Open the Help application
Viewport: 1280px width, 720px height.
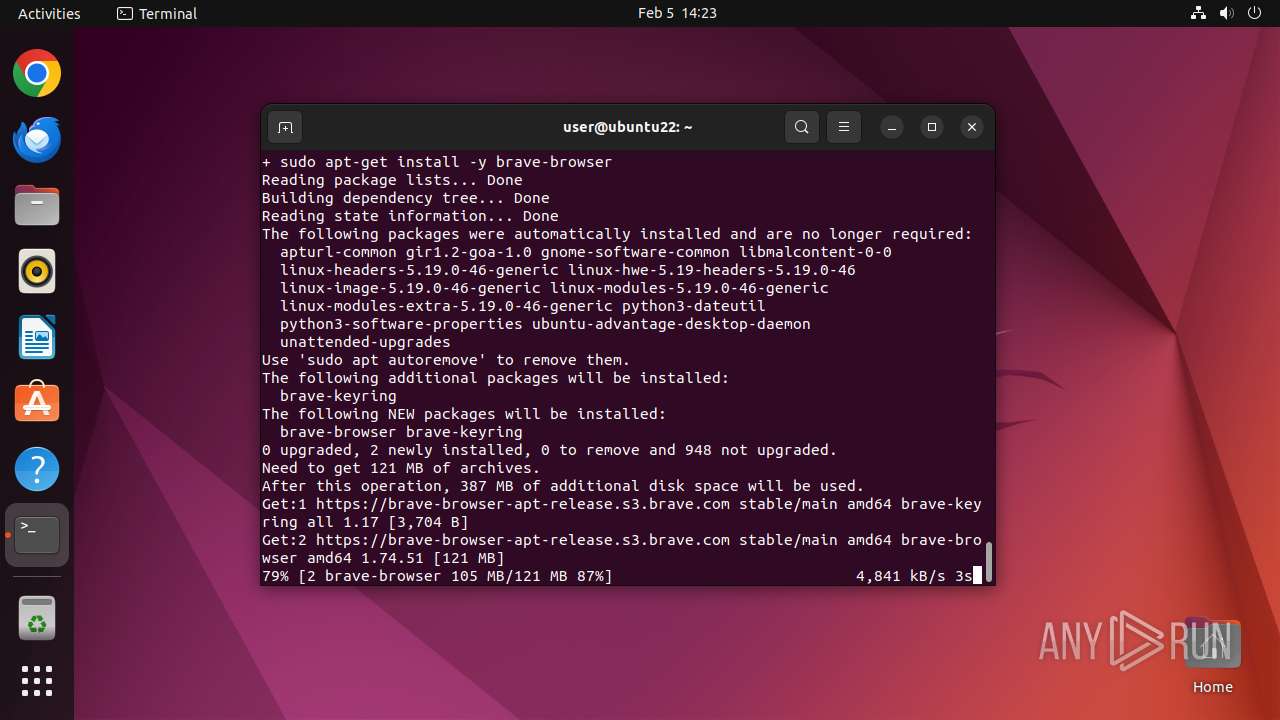tap(37, 469)
